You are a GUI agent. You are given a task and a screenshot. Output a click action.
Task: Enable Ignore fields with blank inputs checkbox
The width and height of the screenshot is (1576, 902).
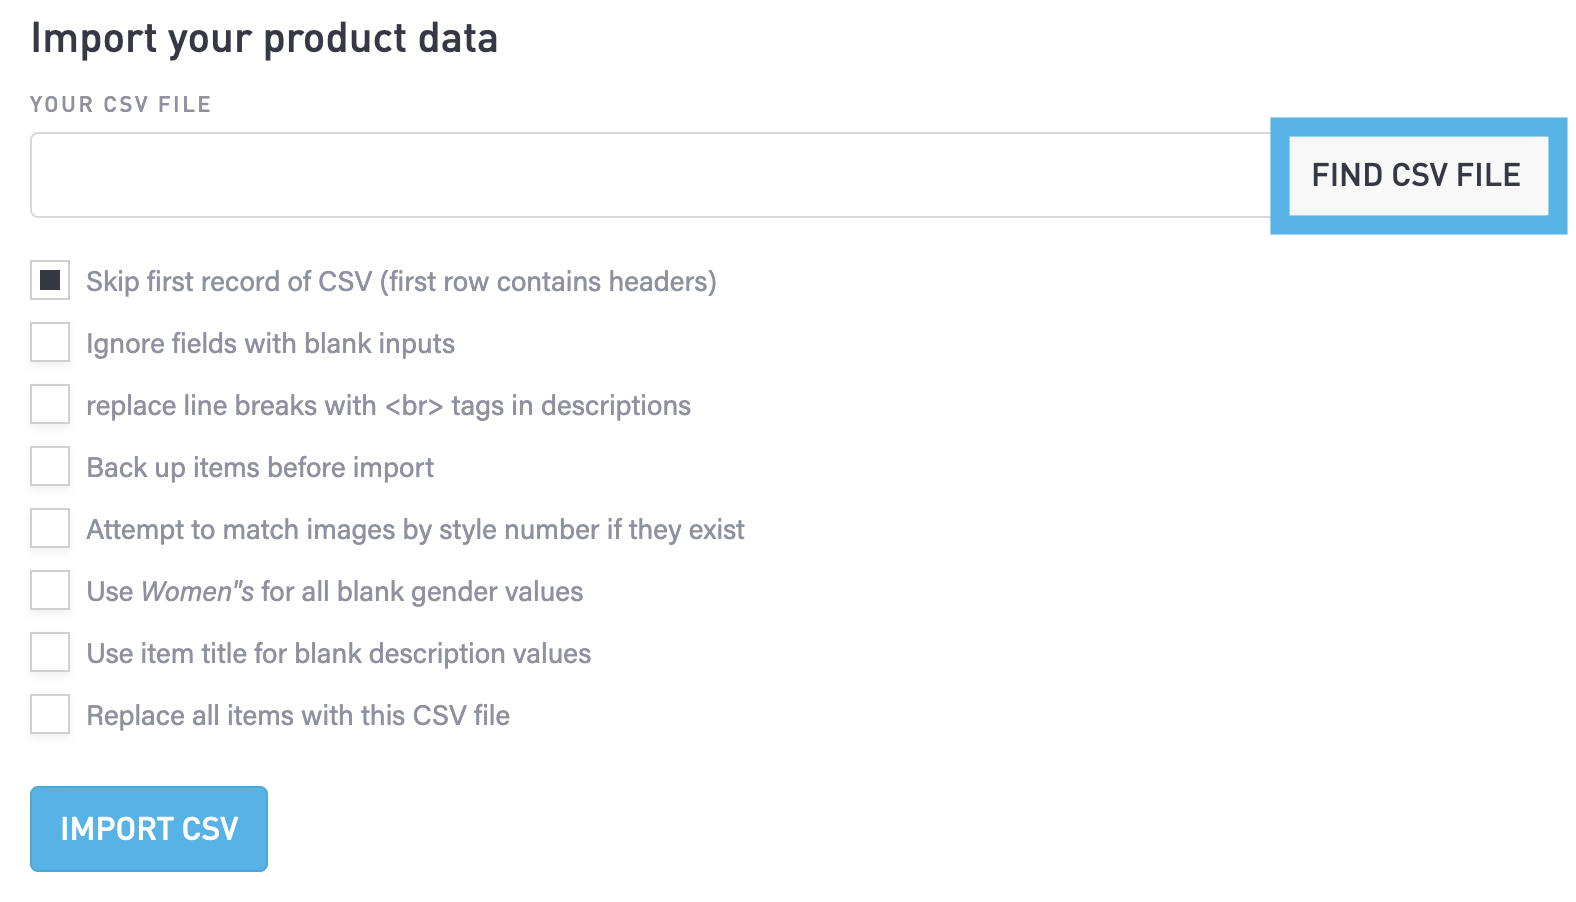[x=50, y=343]
